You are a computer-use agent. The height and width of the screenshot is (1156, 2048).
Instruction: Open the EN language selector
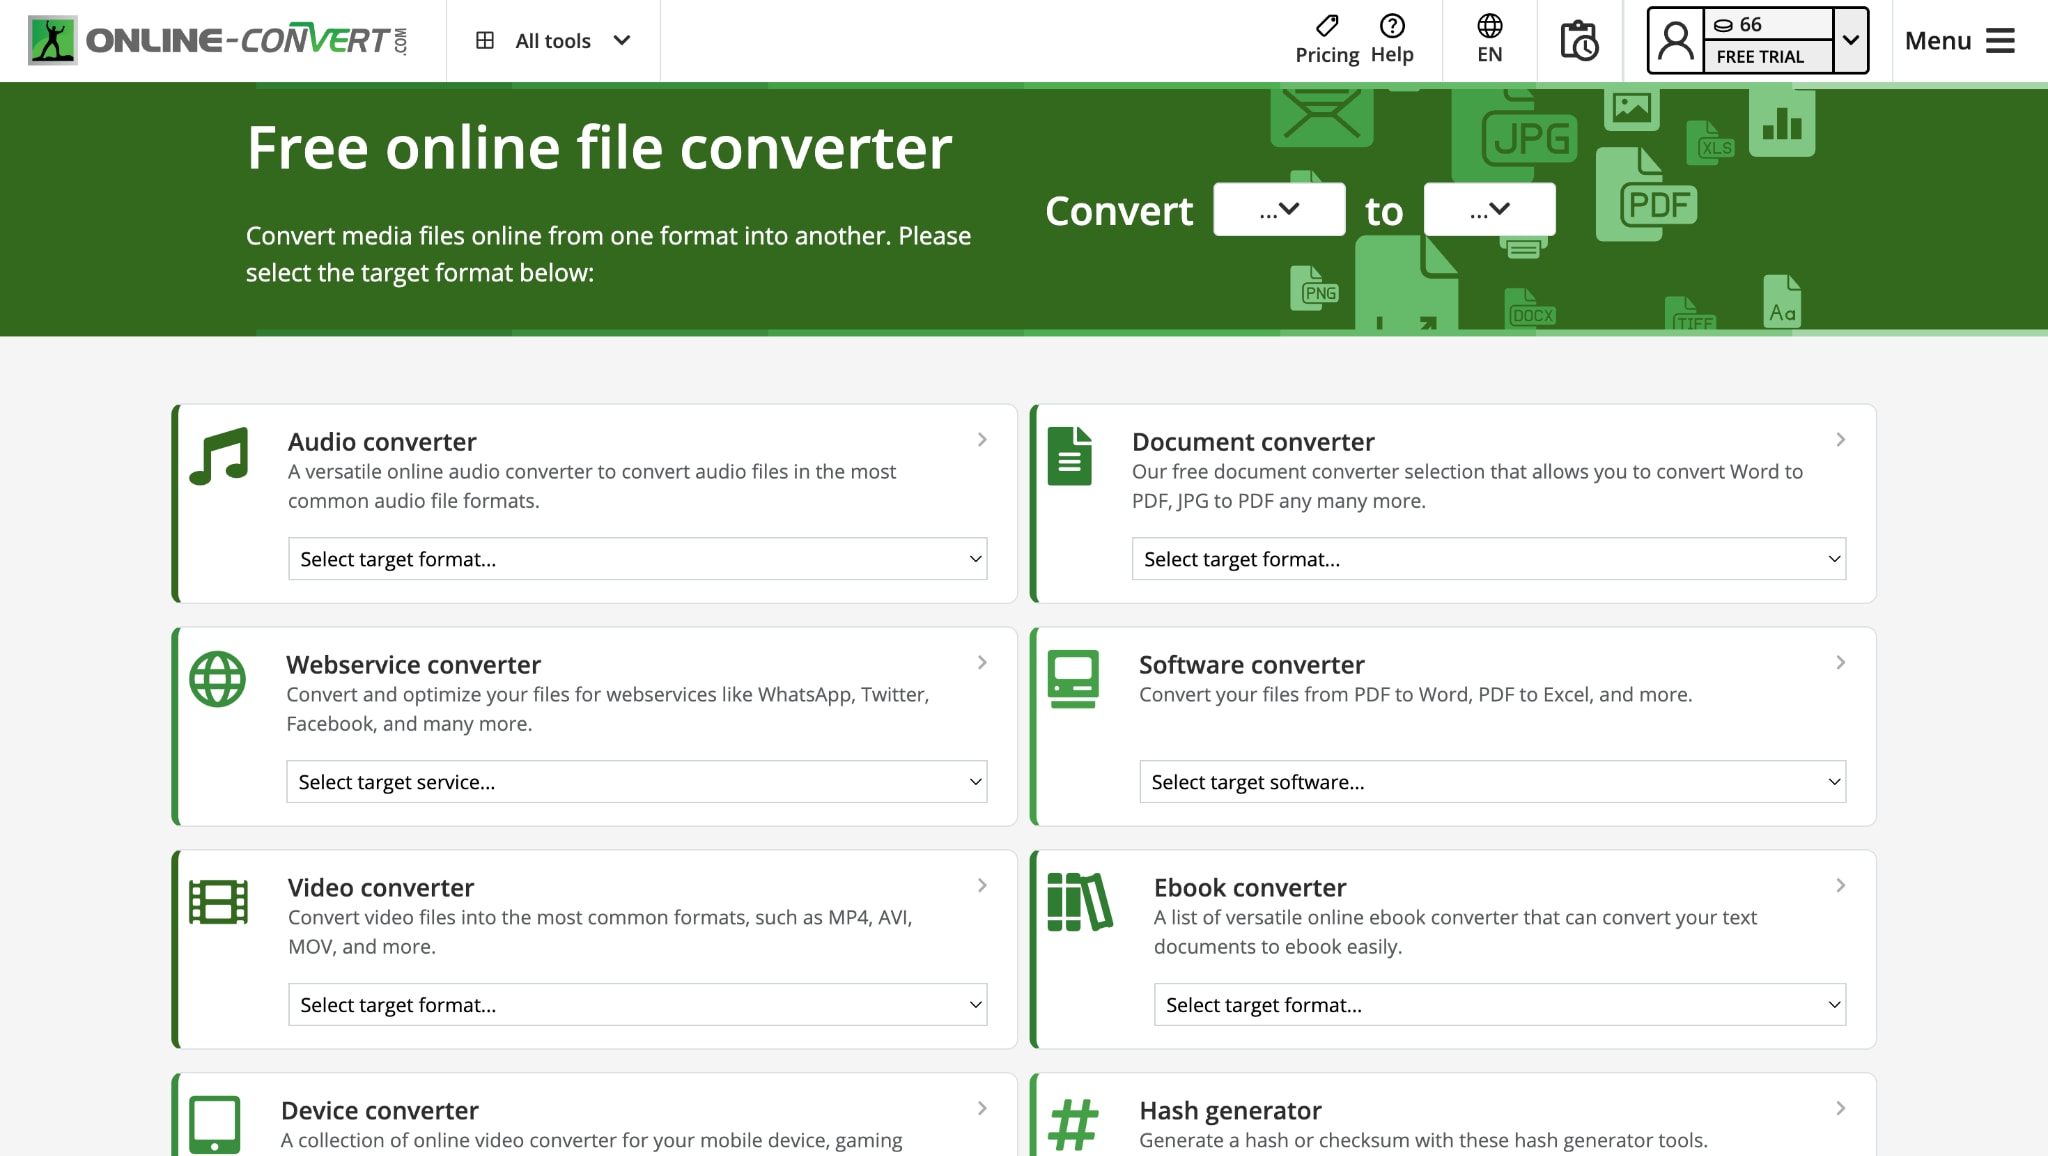click(1489, 40)
